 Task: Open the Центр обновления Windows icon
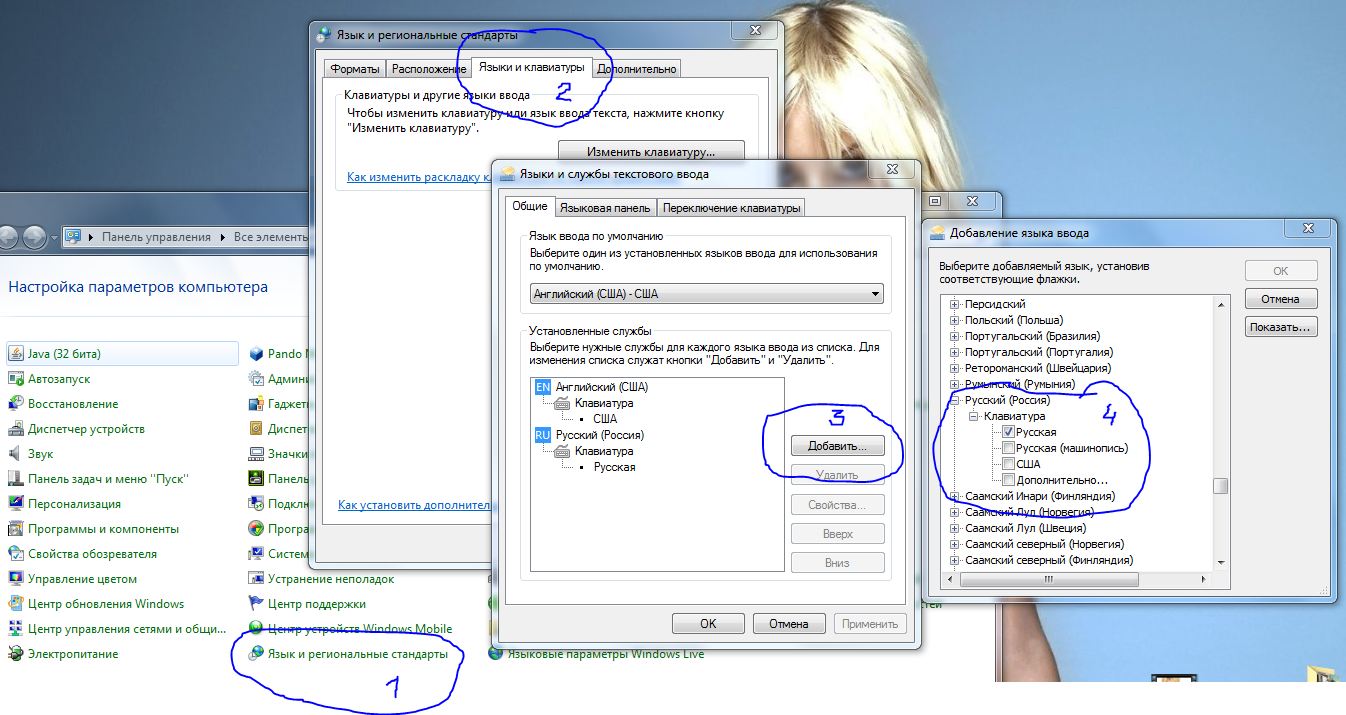click(x=16, y=604)
